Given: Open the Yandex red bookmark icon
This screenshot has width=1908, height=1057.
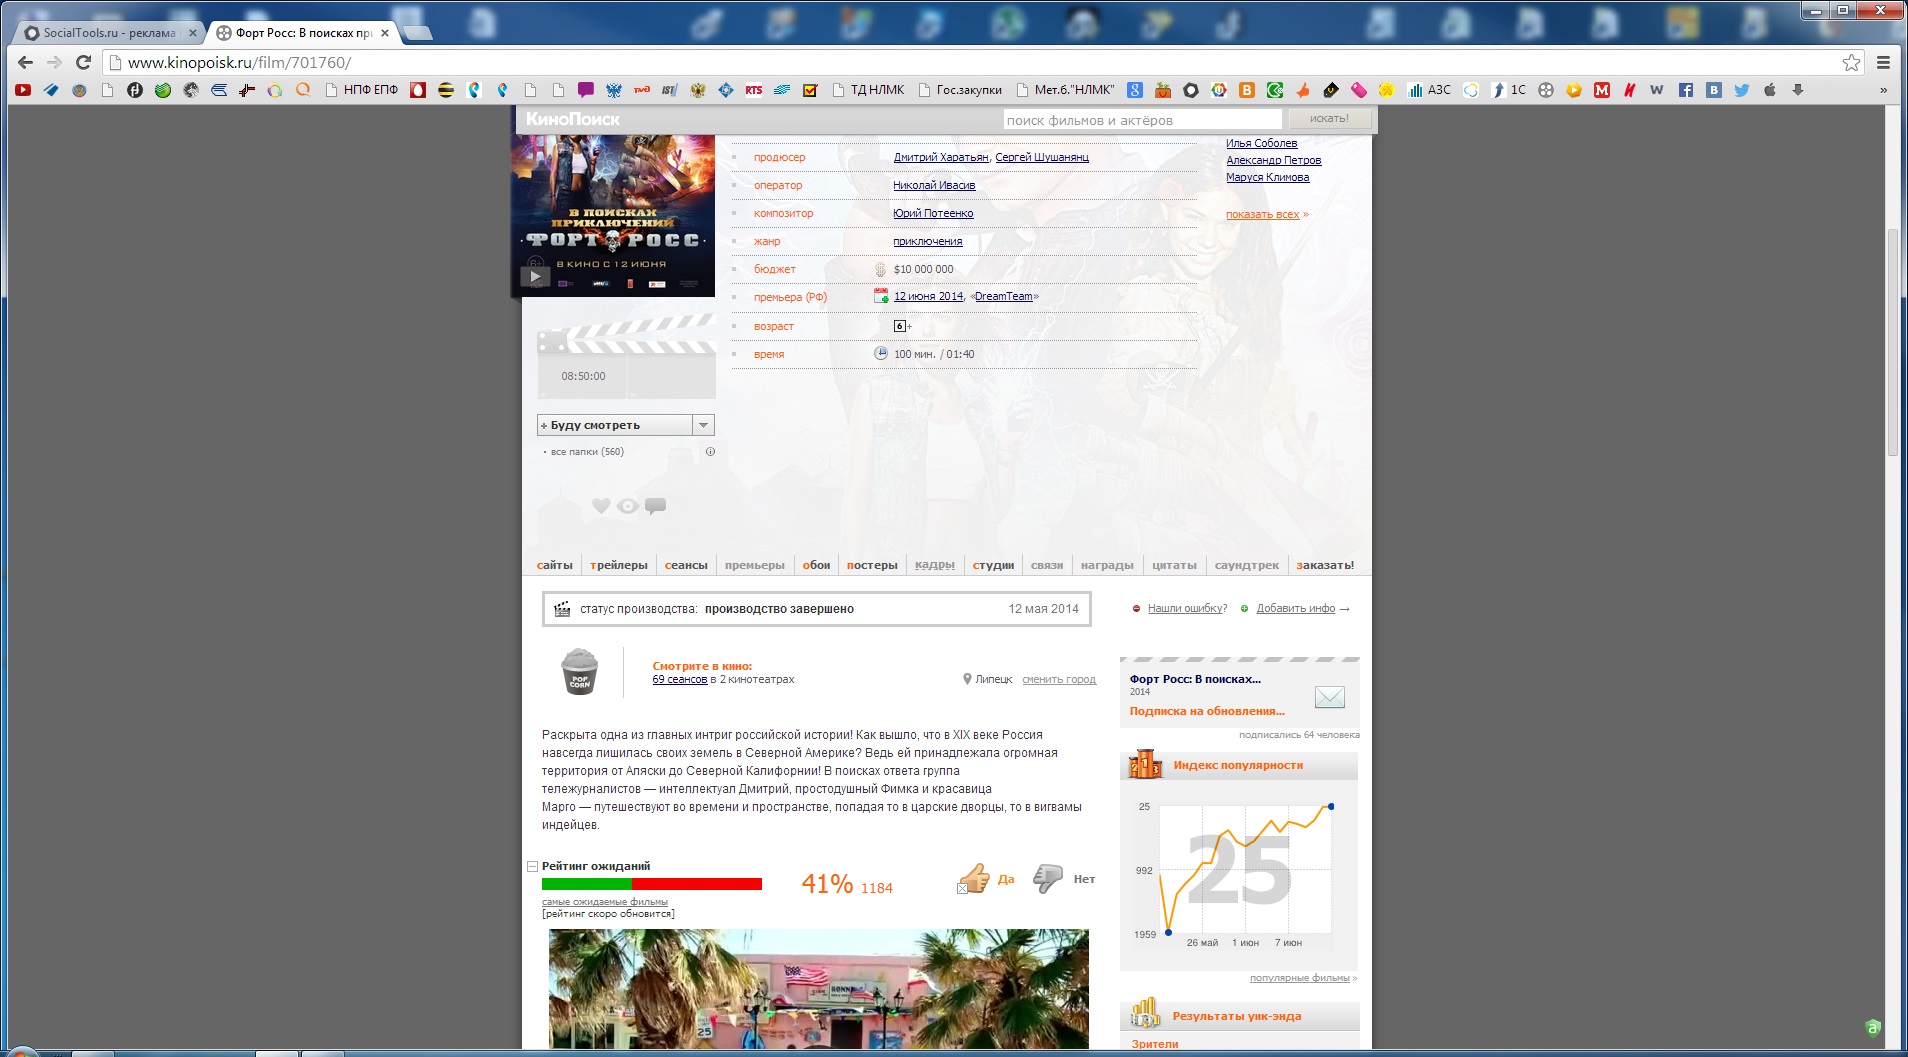Looking at the screenshot, I should point(1630,90).
